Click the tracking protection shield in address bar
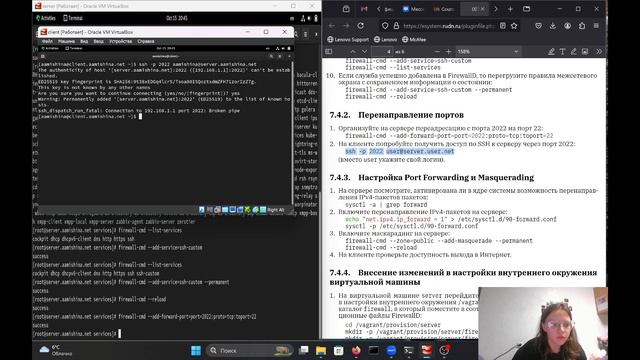 tap(385, 26)
